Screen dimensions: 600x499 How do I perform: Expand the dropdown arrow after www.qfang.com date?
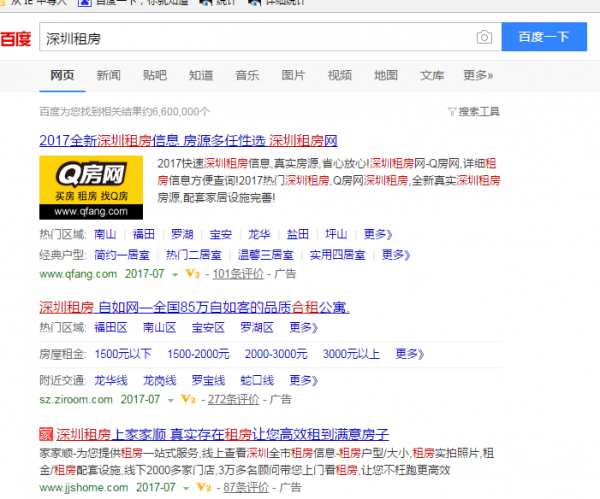click(173, 274)
